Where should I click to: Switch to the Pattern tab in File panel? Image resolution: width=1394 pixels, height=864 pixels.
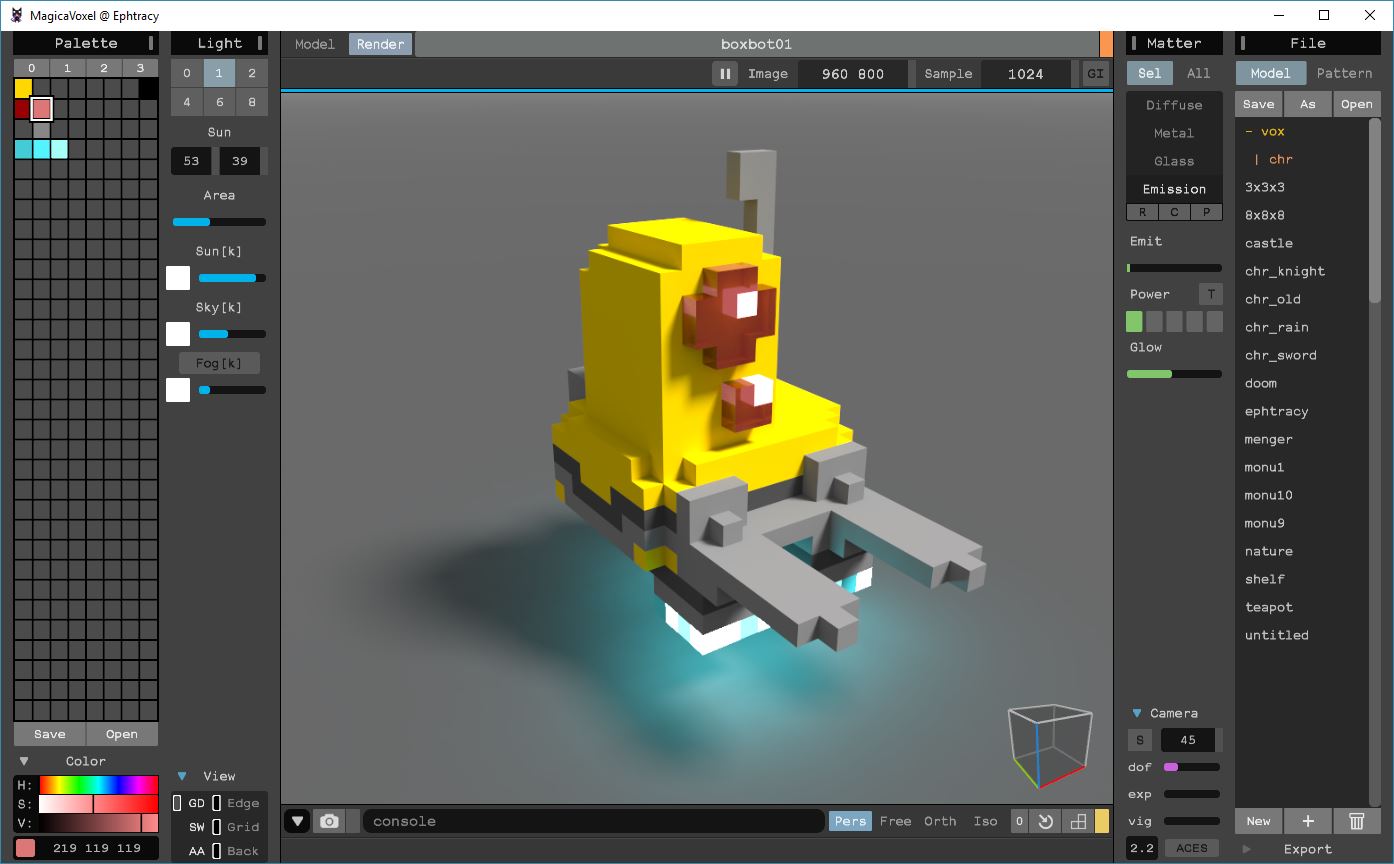[1345, 73]
